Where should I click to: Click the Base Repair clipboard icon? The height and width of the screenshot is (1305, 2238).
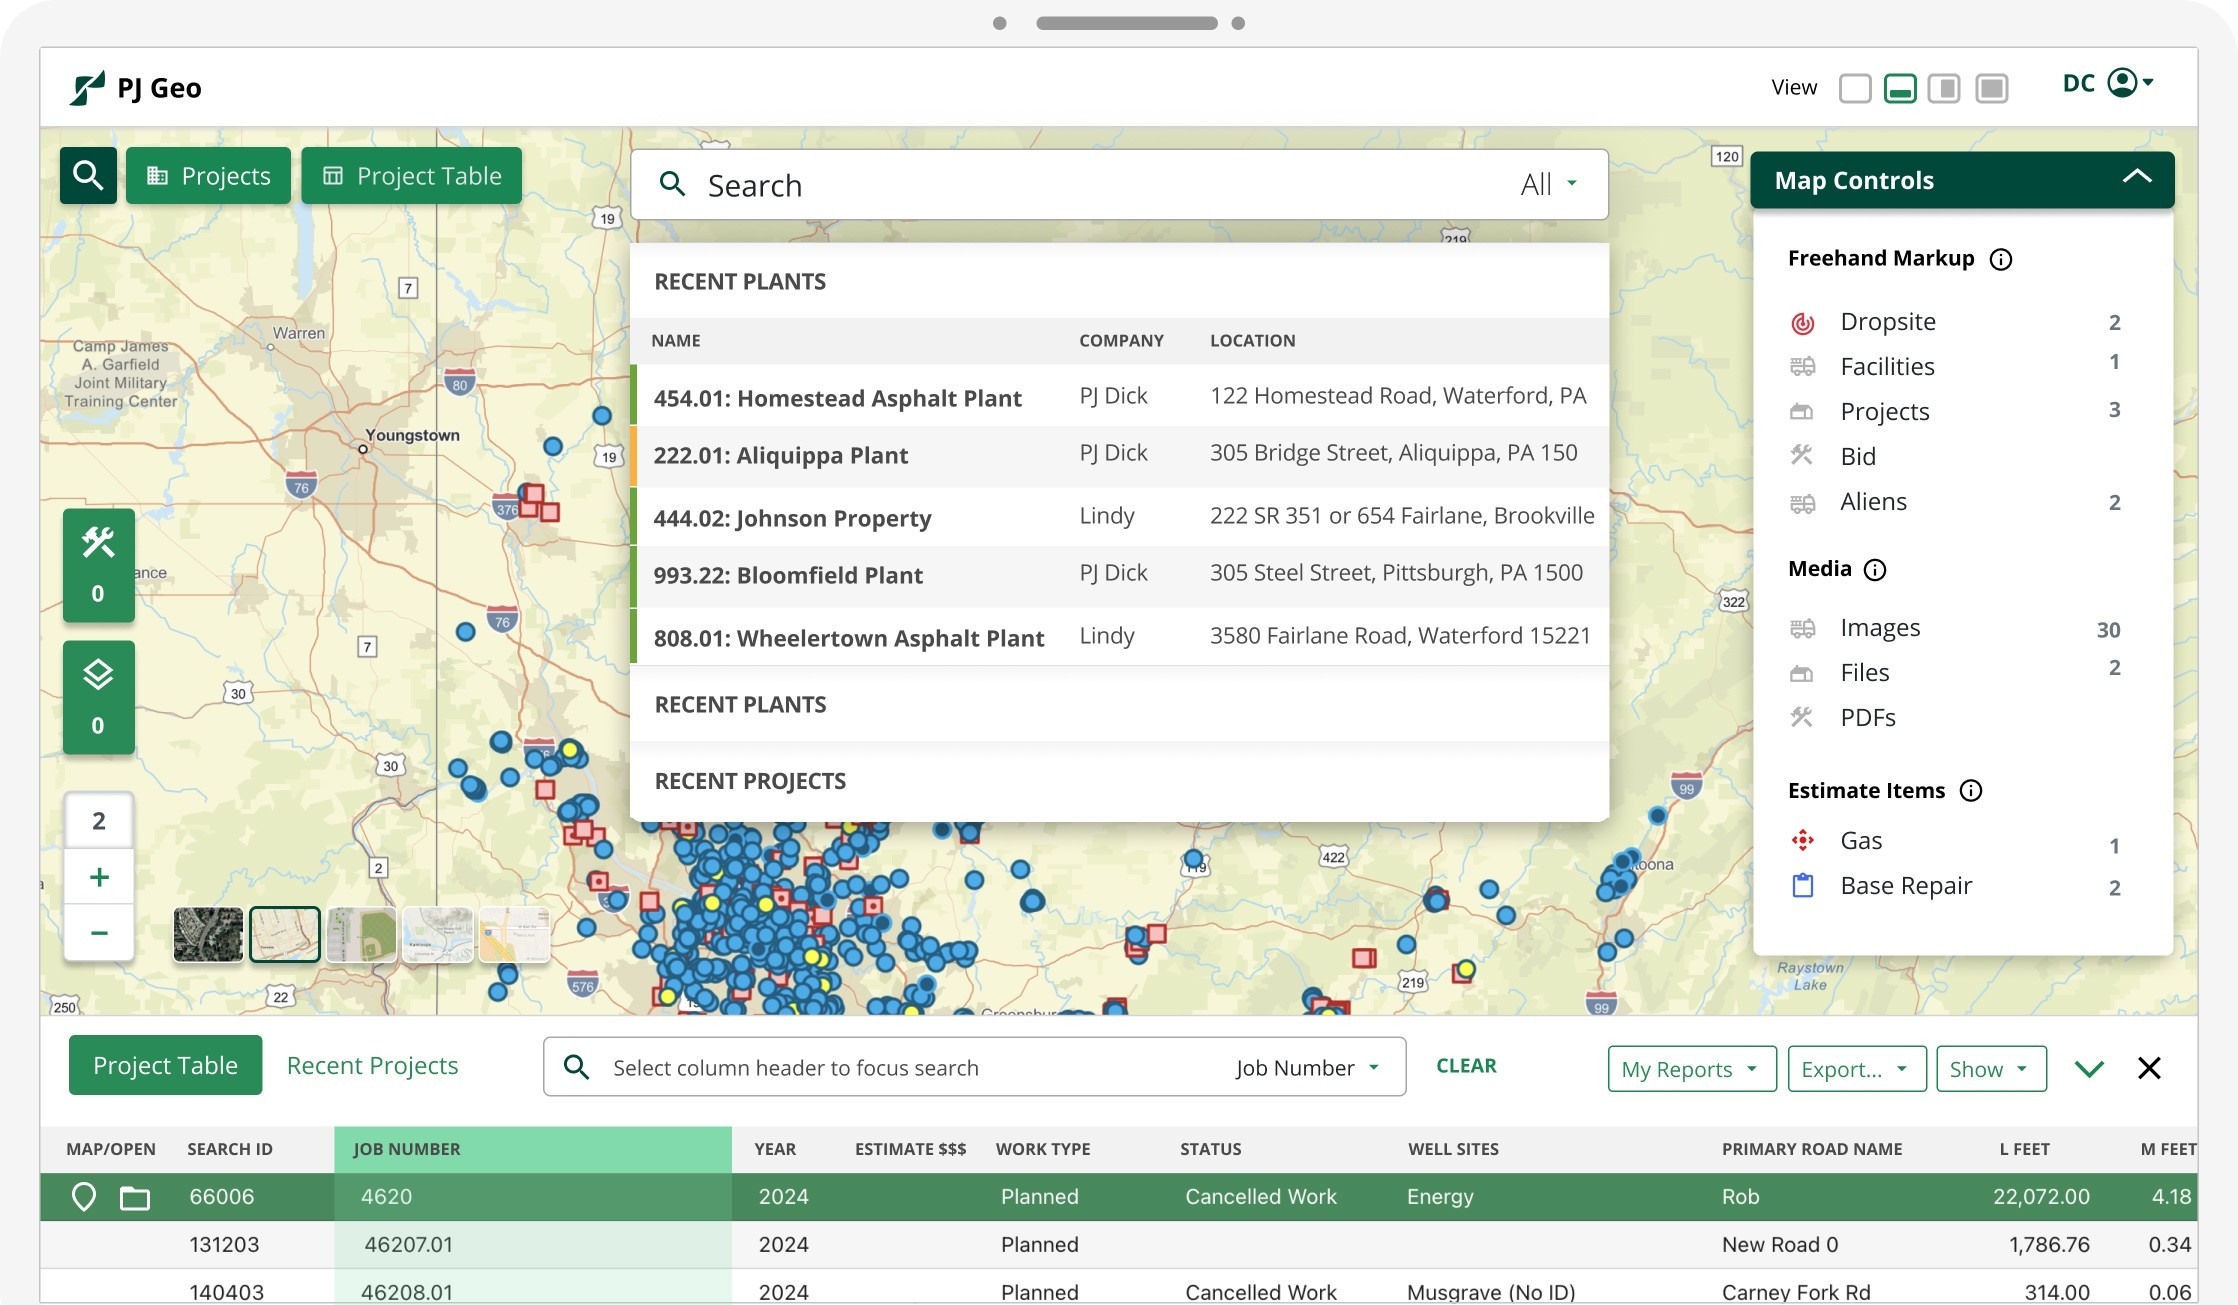point(1803,885)
